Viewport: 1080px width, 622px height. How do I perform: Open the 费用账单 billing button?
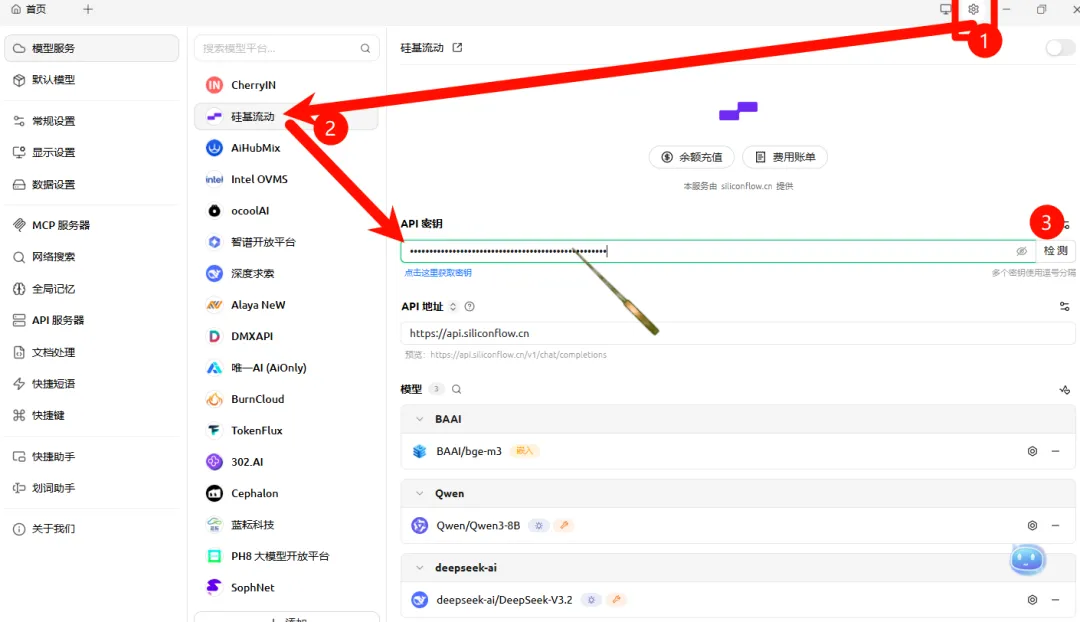click(785, 157)
